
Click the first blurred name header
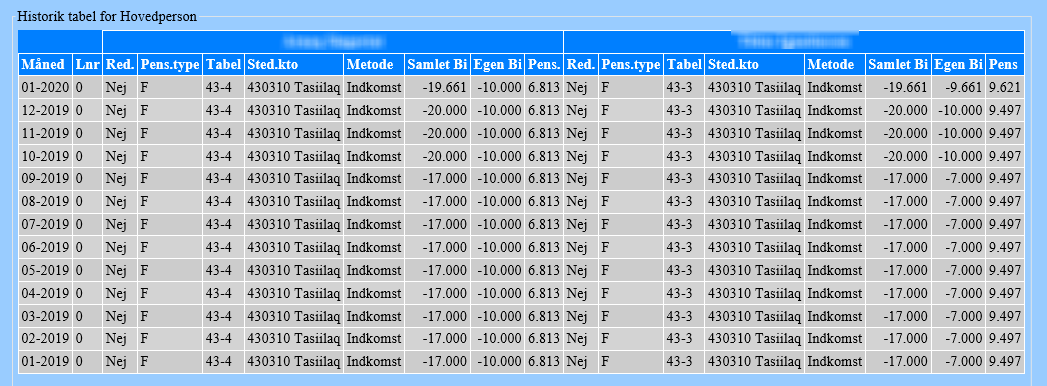pyautogui.click(x=333, y=41)
